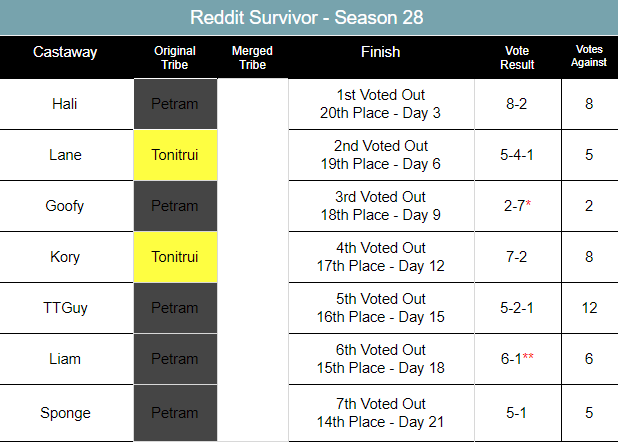This screenshot has width=618, height=445.
Task: Open castaway Goofy's name cell
Action: (65, 206)
